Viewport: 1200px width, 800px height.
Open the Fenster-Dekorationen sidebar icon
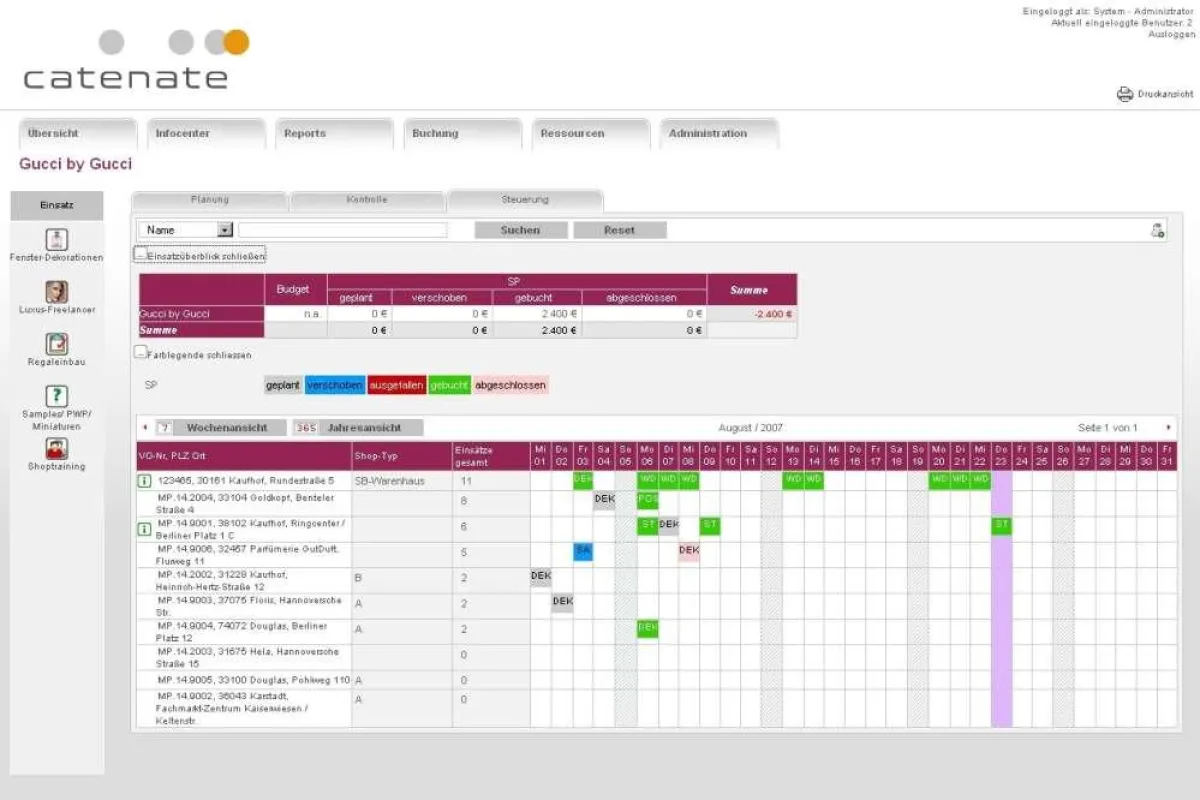57,239
